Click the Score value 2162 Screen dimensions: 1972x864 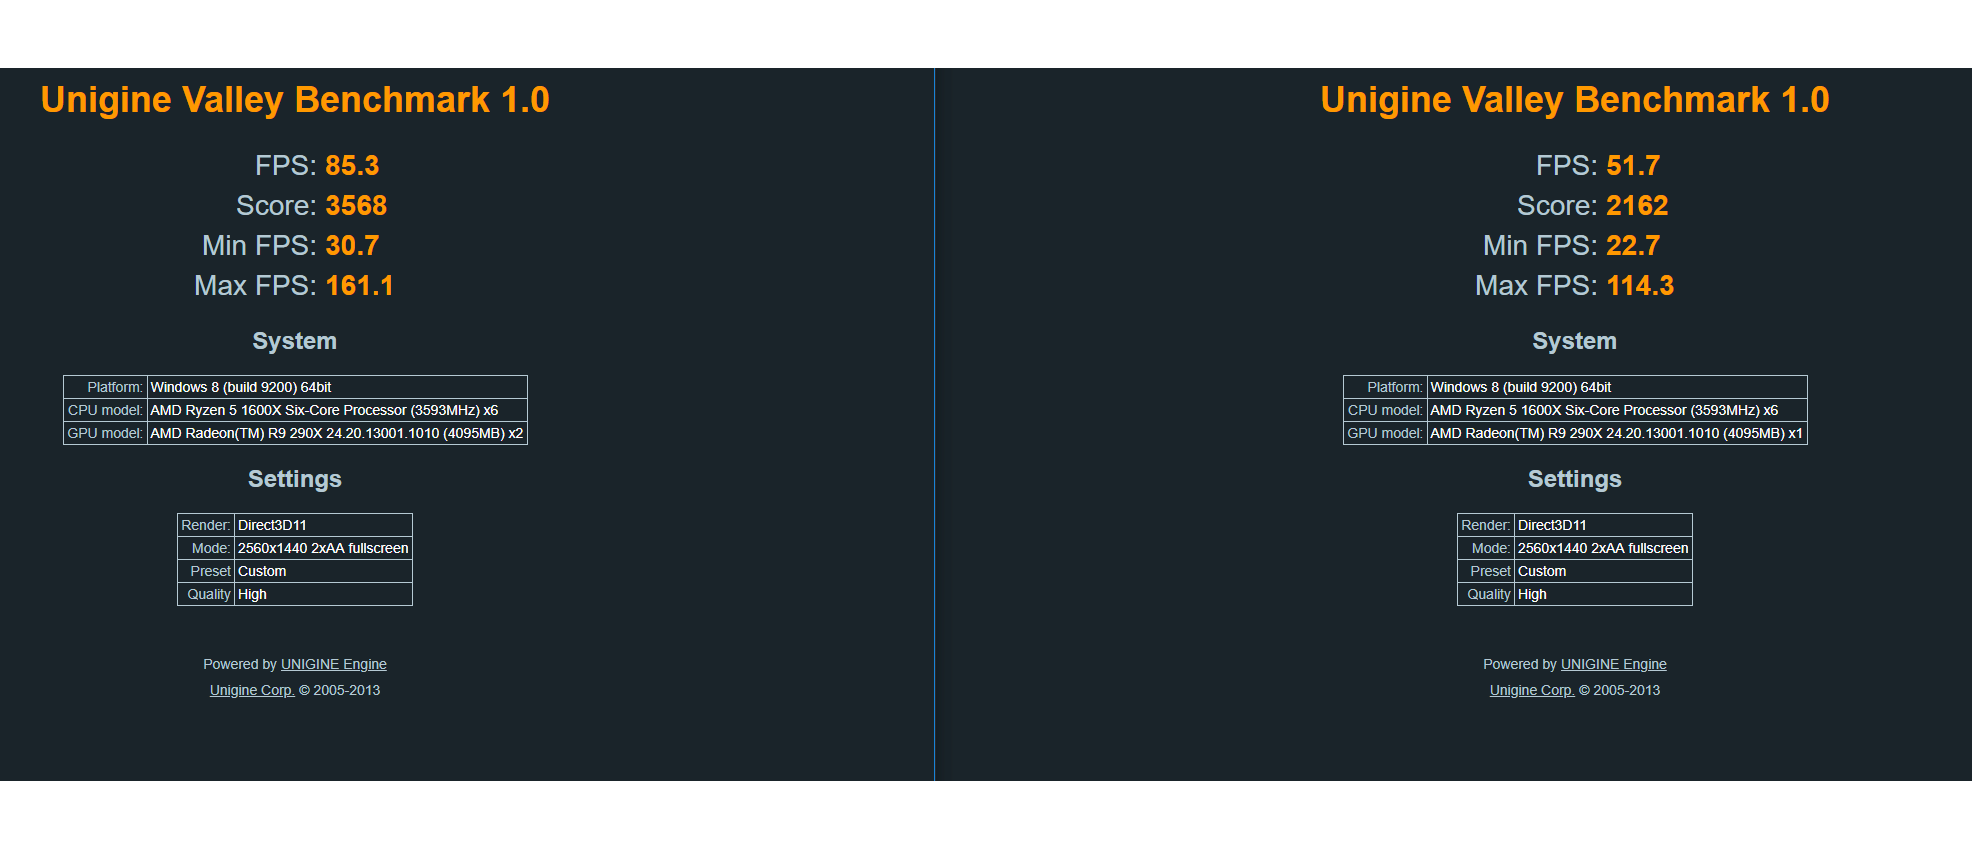pos(1637,205)
